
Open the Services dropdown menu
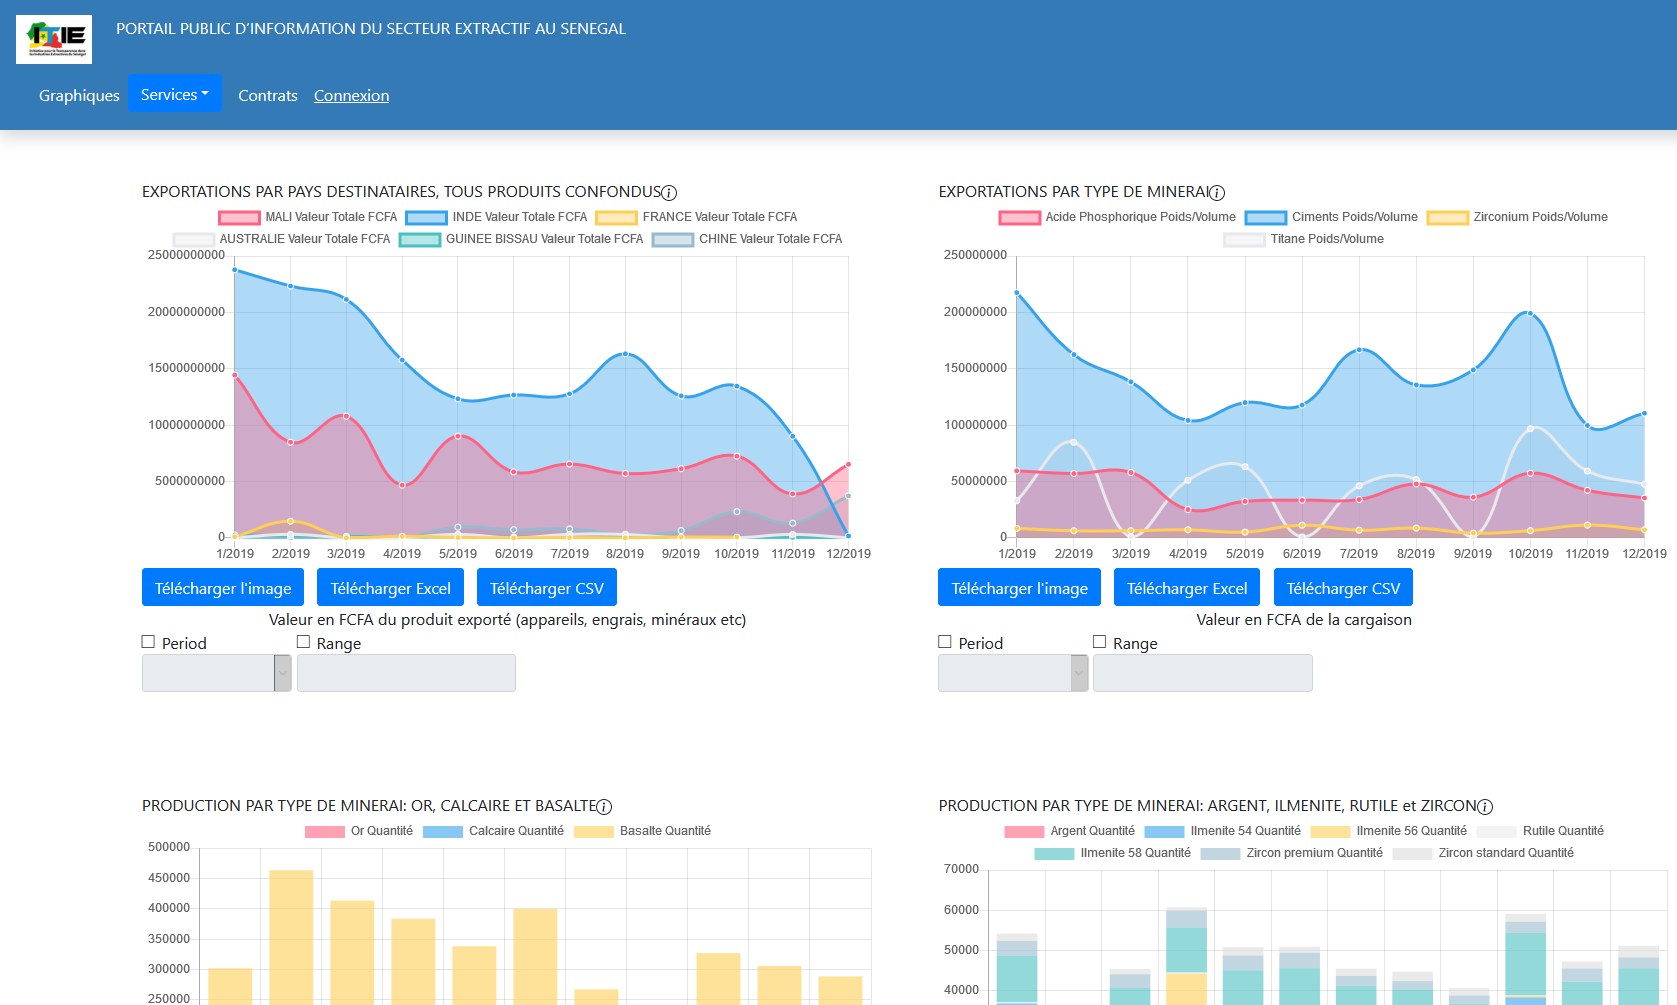click(x=175, y=94)
